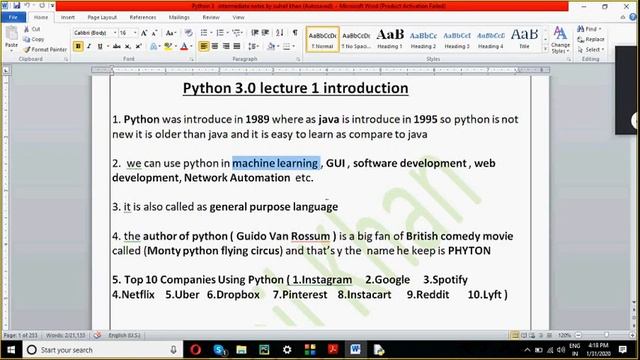Viewport: 640px width, 360px height.
Task: Click the Bullets list icon
Action: (x=204, y=33)
